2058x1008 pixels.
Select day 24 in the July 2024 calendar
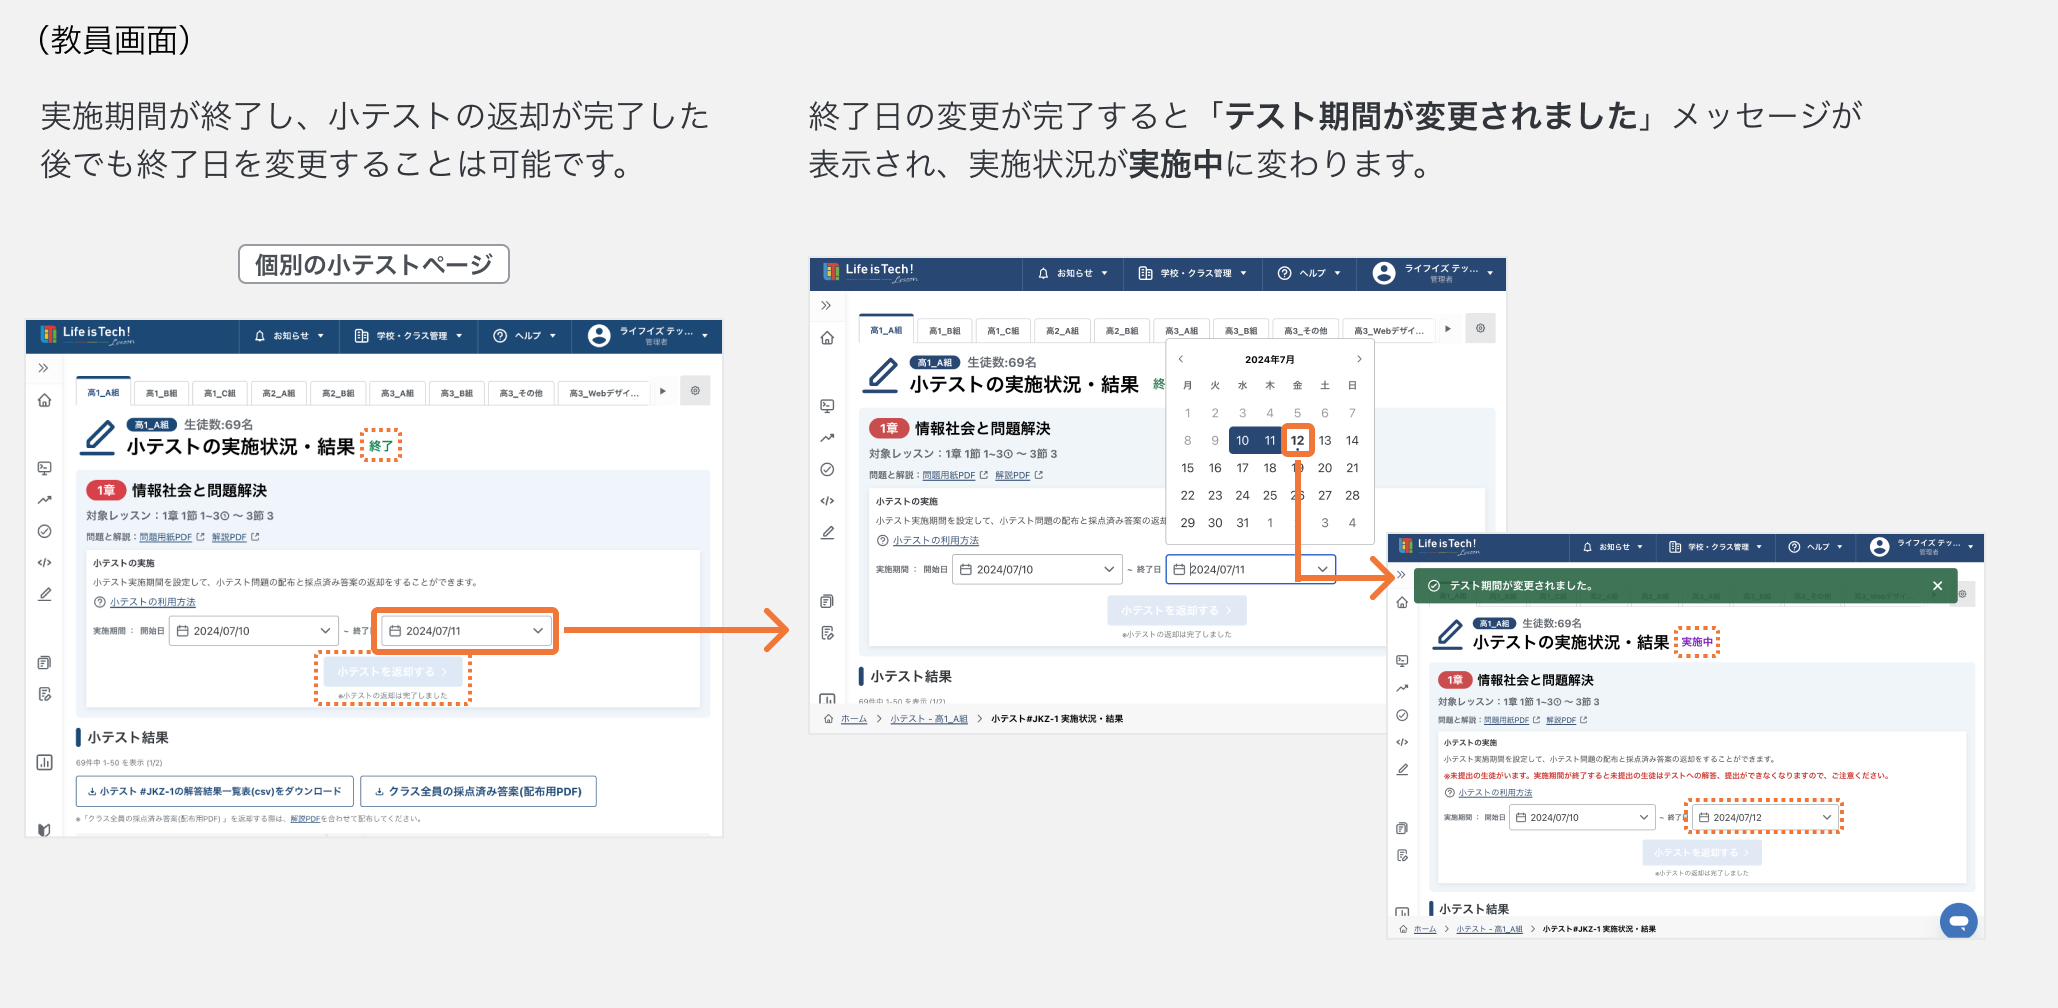[1242, 495]
